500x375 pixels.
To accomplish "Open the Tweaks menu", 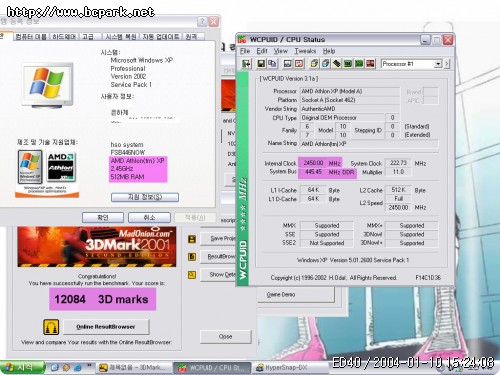I will coord(305,51).
